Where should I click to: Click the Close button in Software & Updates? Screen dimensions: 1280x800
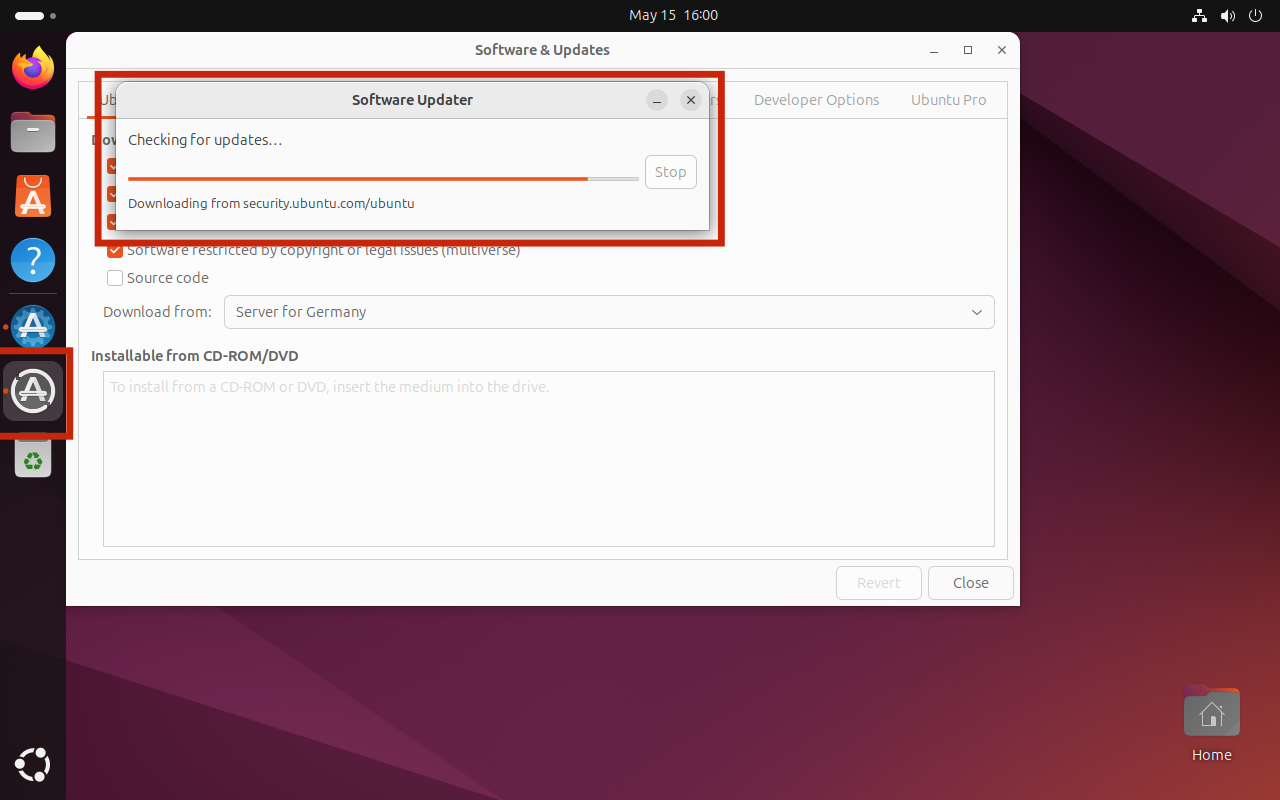click(x=970, y=583)
